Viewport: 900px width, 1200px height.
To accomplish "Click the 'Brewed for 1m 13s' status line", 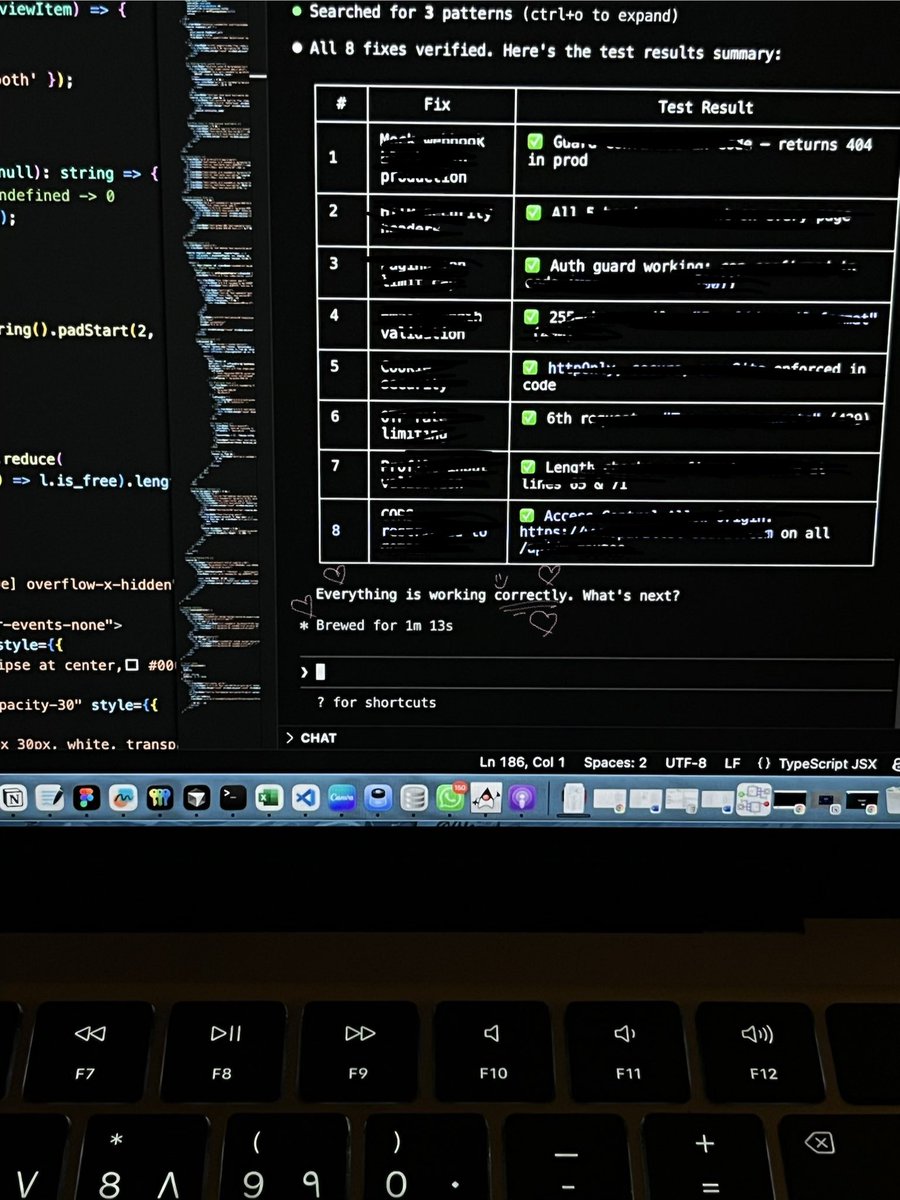I will [376, 625].
